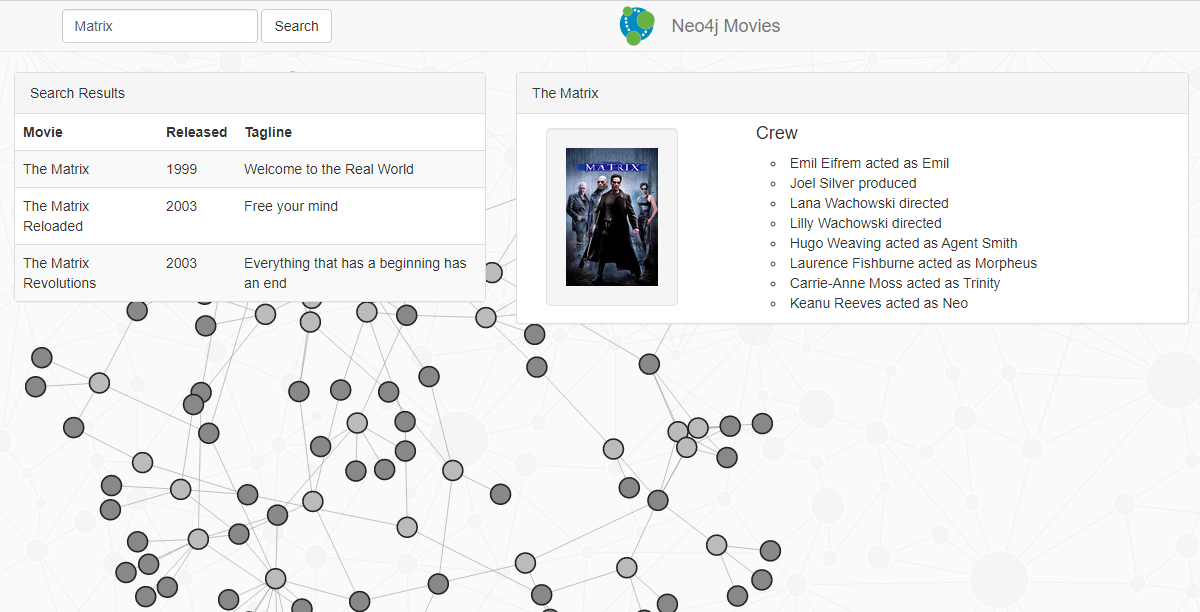The image size is (1200, 612).
Task: Click the 'Search Results' panel header
Action: click(77, 93)
